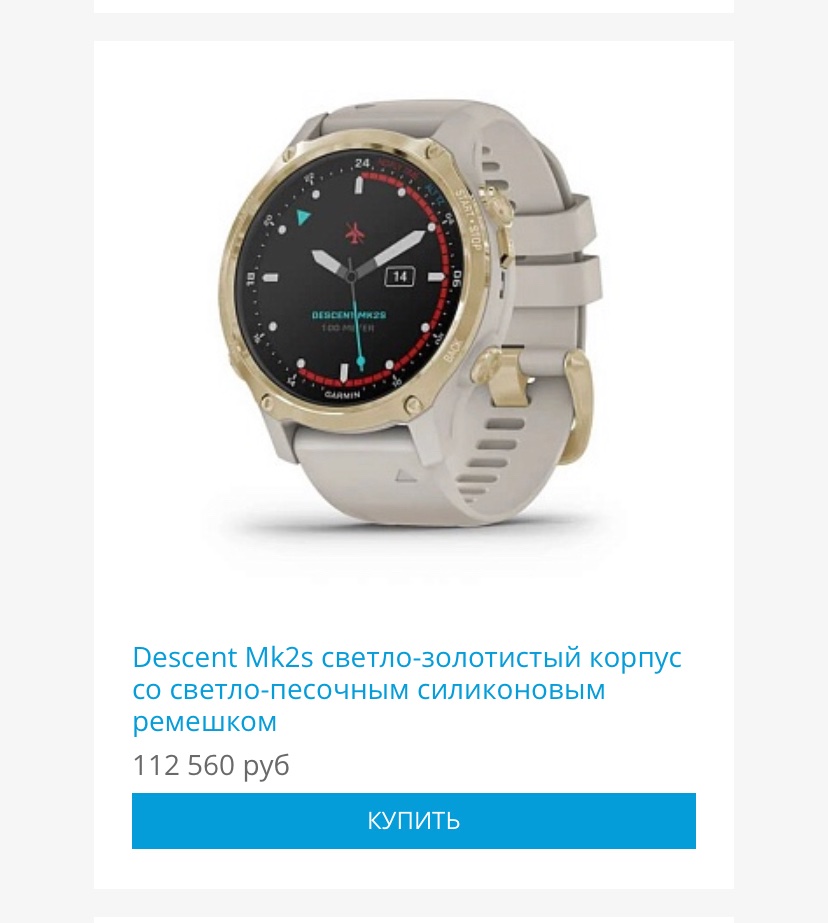This screenshot has height=923, width=828.
Task: Click the GARMIN logo on the watch dial
Action: pos(342,396)
